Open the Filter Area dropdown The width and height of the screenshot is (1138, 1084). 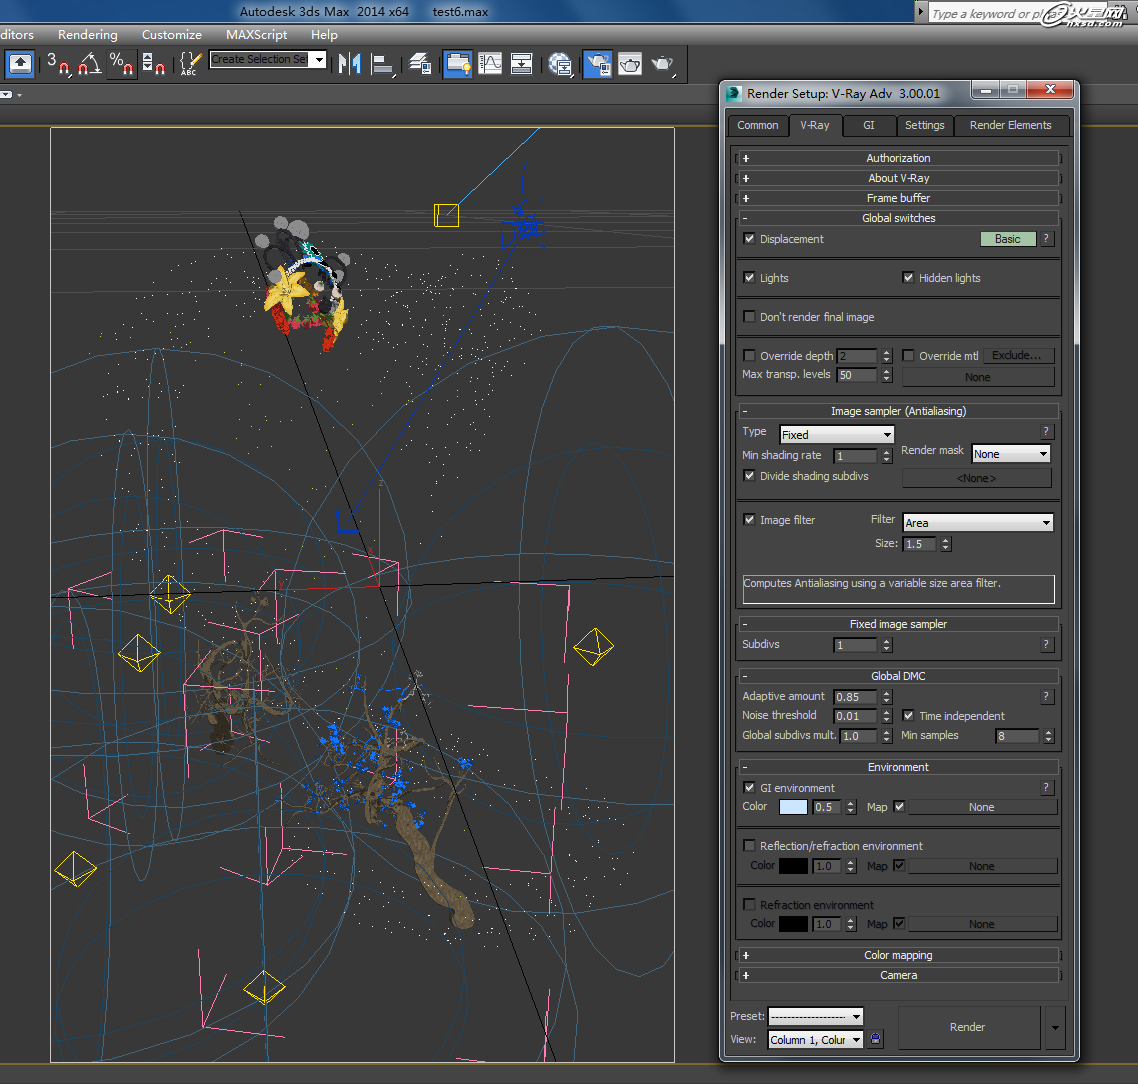978,522
